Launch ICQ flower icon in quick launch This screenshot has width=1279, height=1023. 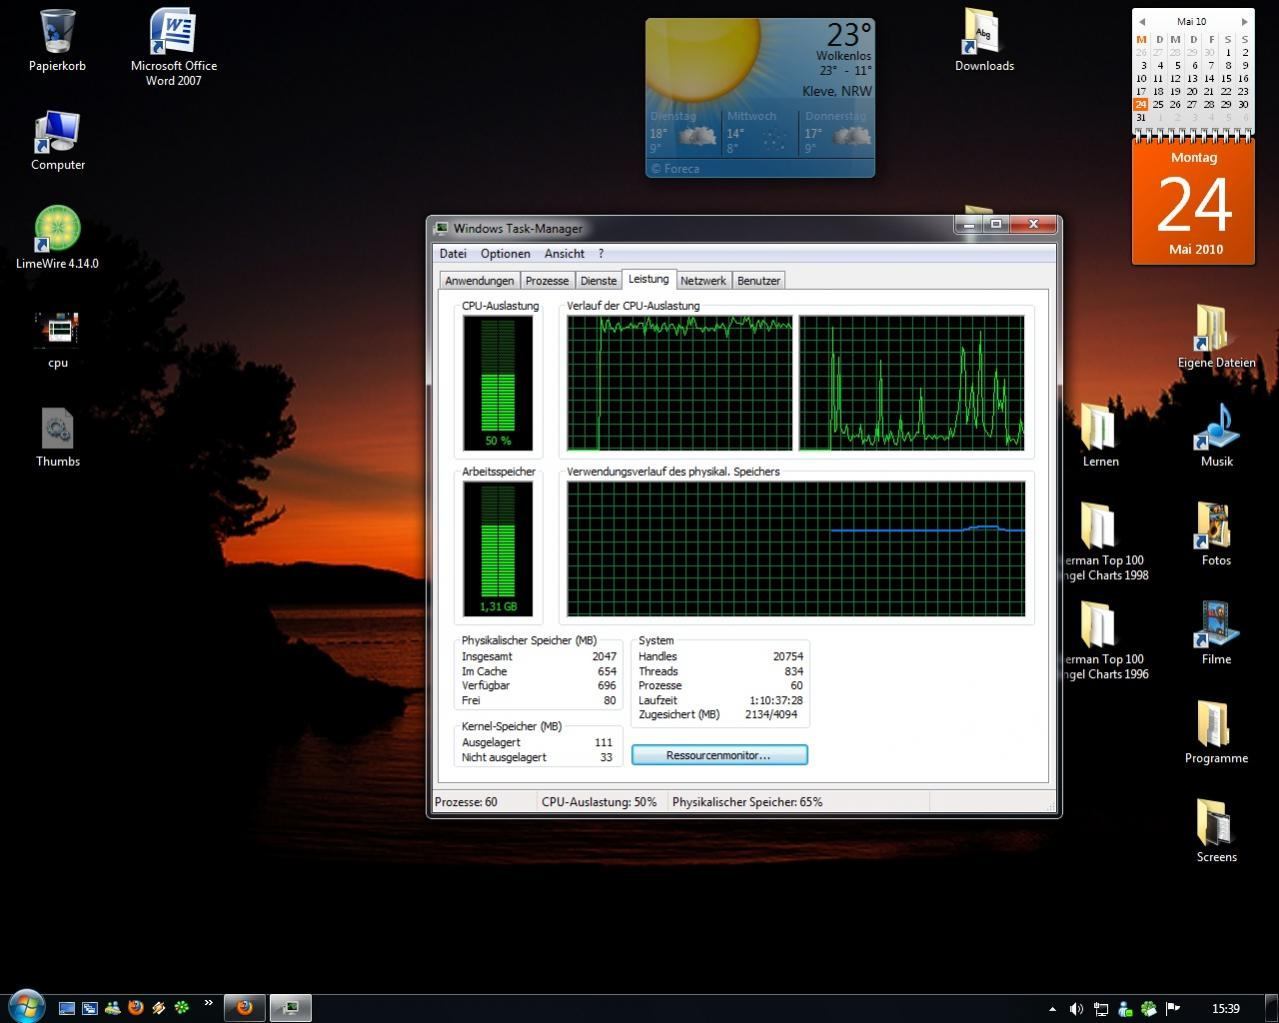tap(181, 1008)
